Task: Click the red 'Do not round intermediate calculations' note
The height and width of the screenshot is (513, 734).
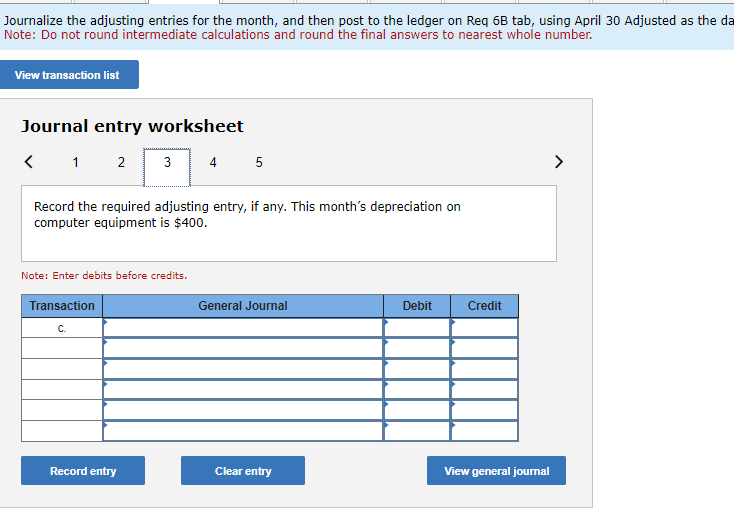Action: click(x=298, y=35)
